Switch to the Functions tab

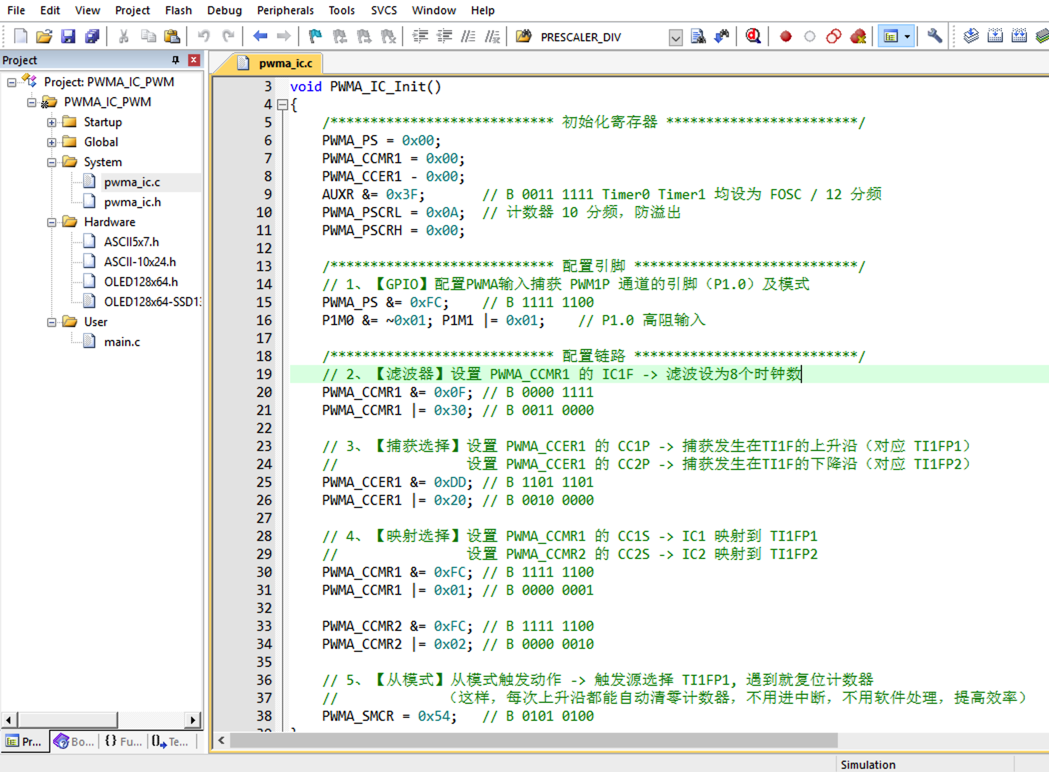coord(123,741)
